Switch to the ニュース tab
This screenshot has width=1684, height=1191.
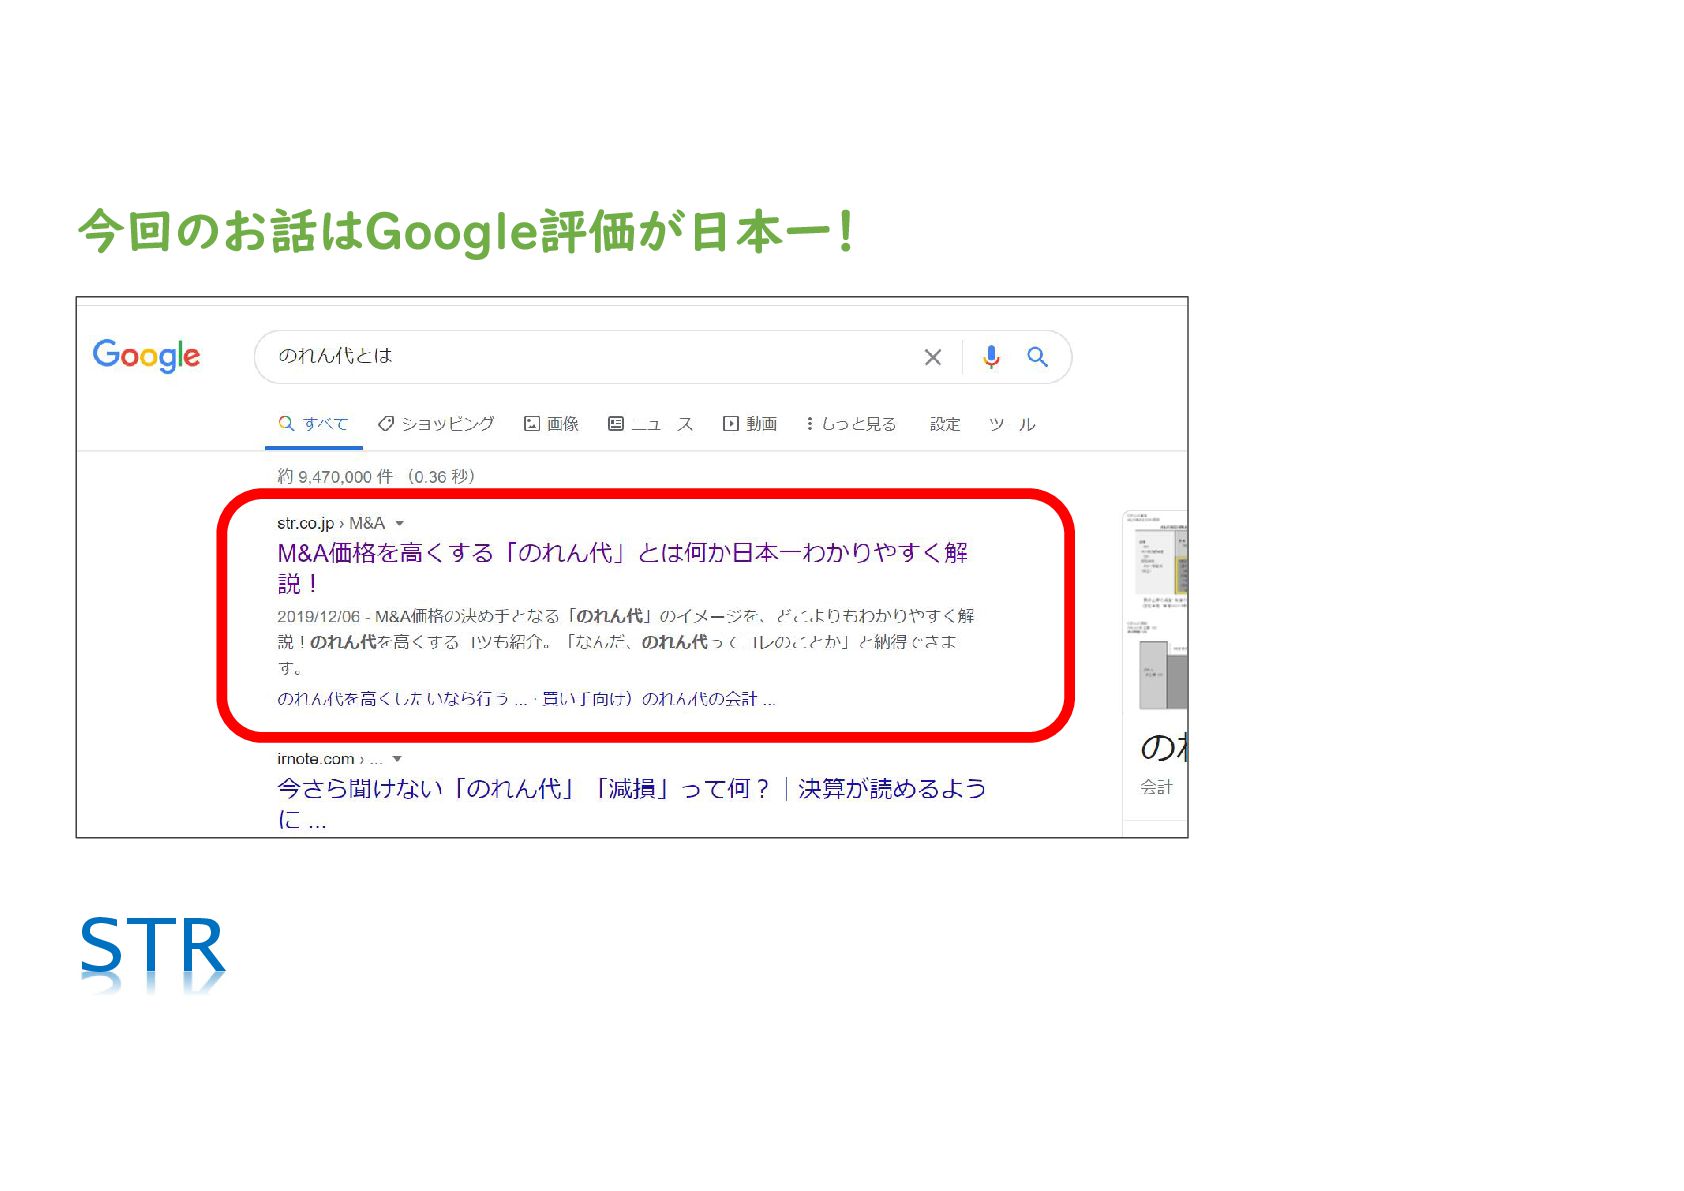tap(651, 424)
